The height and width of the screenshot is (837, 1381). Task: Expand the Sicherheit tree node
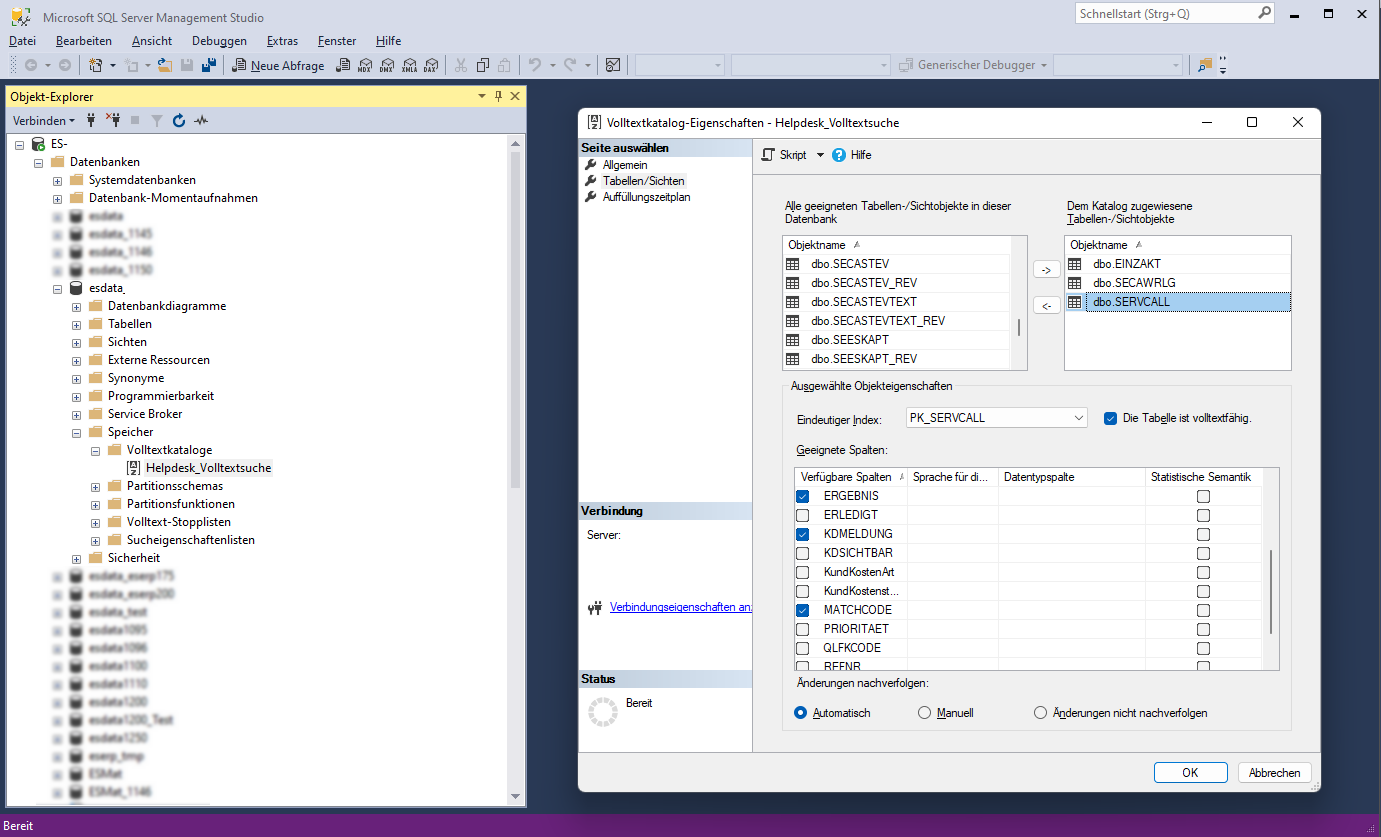pos(77,558)
